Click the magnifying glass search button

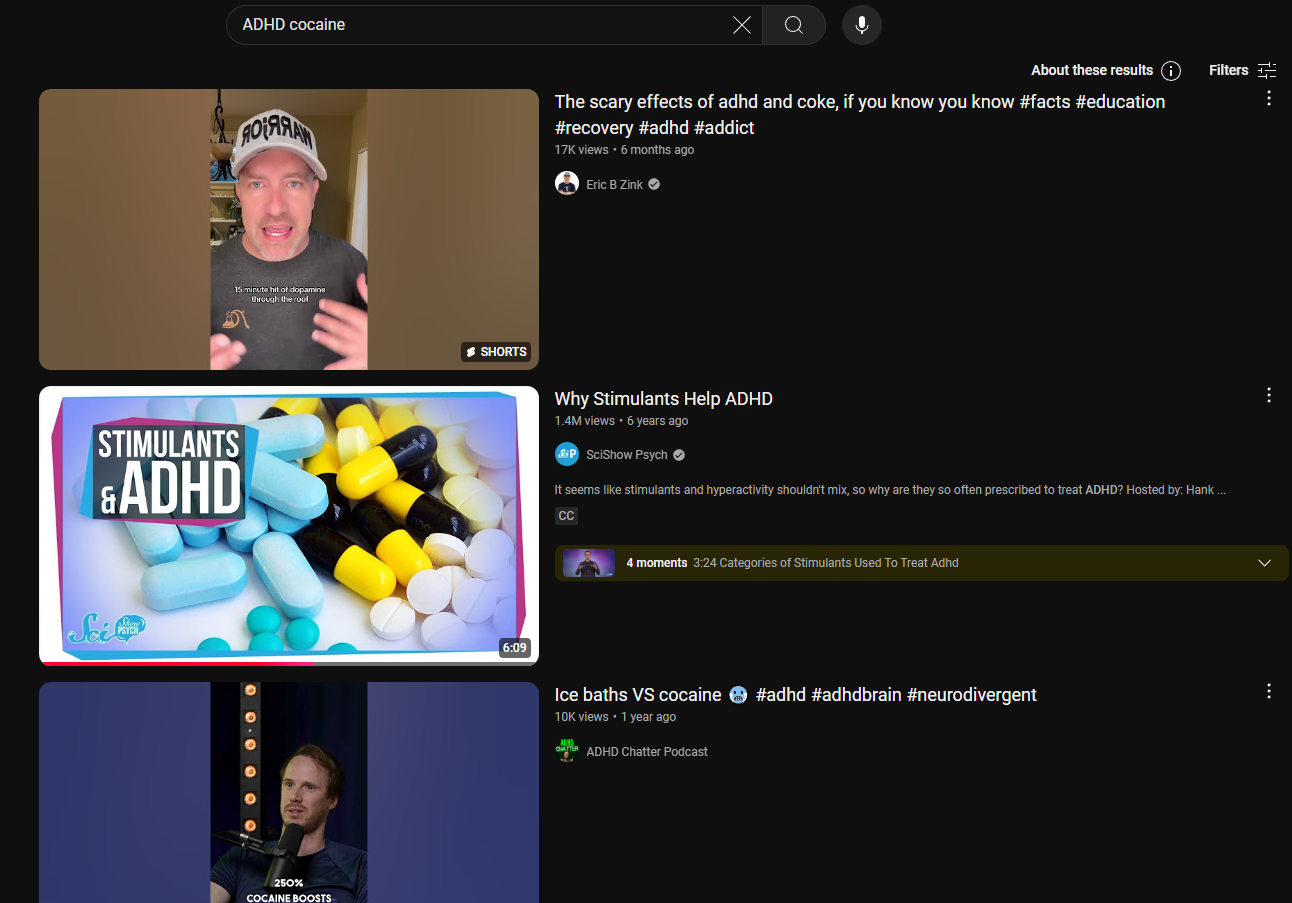[794, 25]
